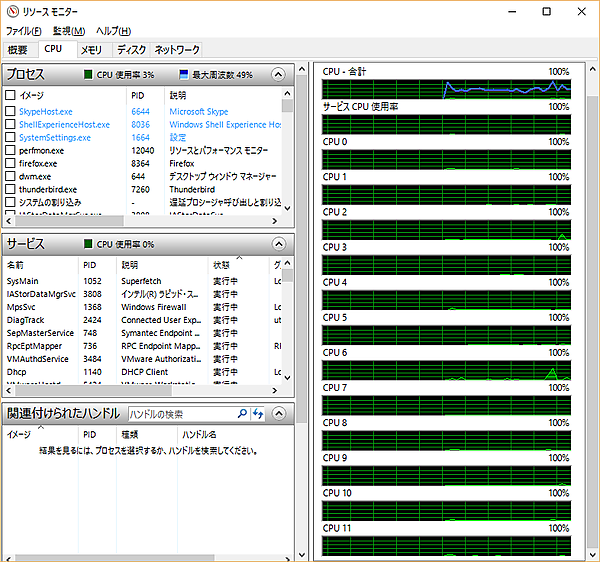Click the green CPU usage indicator in プロセス header
This screenshot has width=600, height=562.
pos(89,75)
